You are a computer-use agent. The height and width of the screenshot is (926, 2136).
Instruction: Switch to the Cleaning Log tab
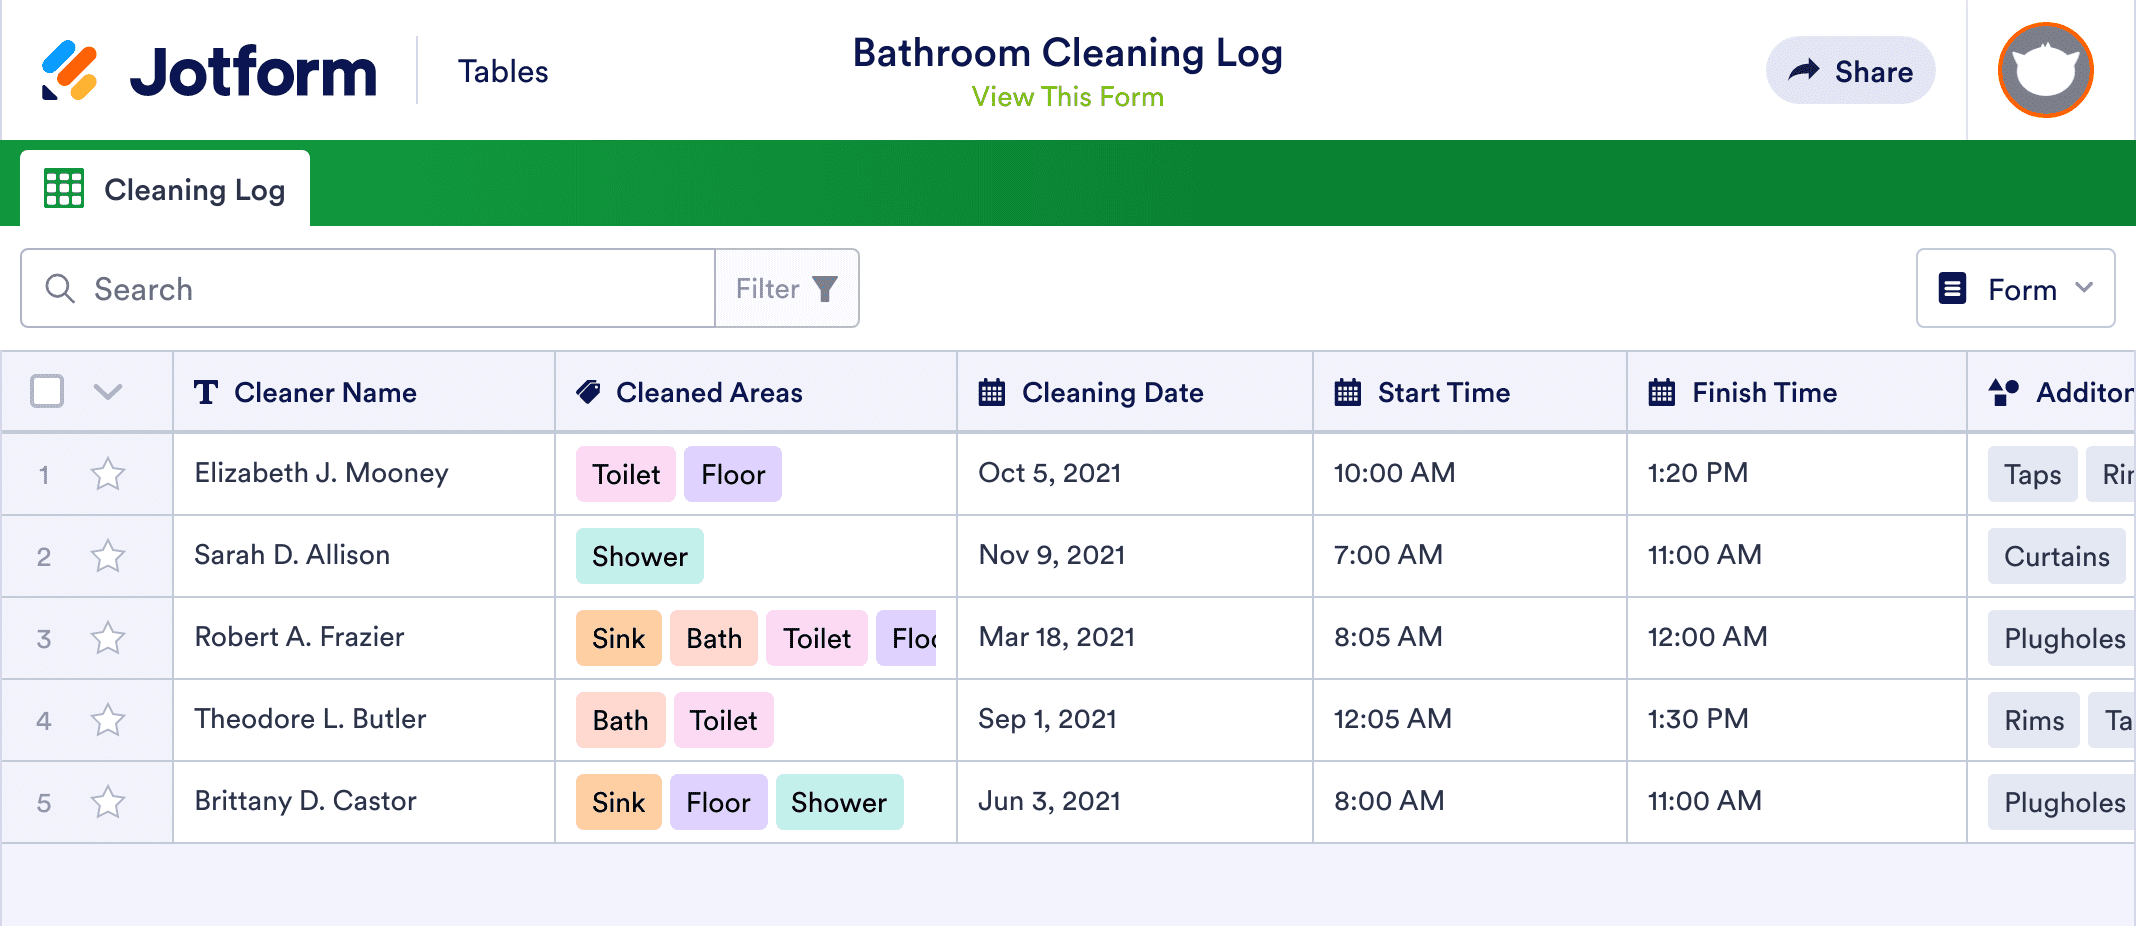click(195, 188)
